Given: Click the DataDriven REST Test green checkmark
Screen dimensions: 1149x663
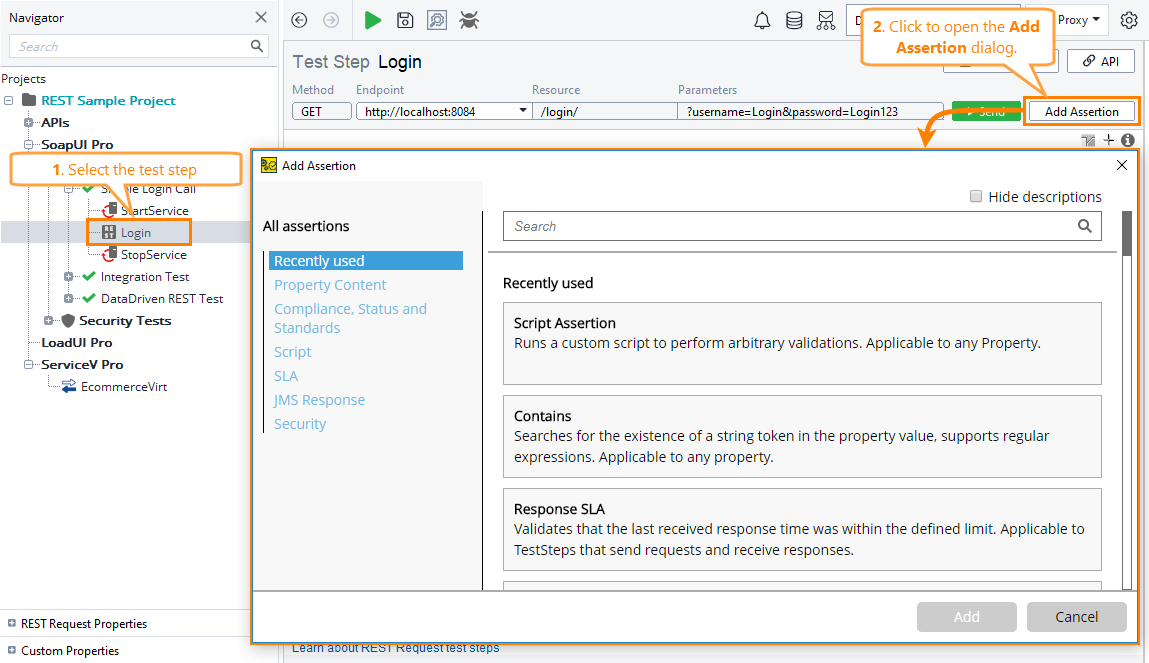Looking at the screenshot, I should pyautogui.click(x=89, y=298).
